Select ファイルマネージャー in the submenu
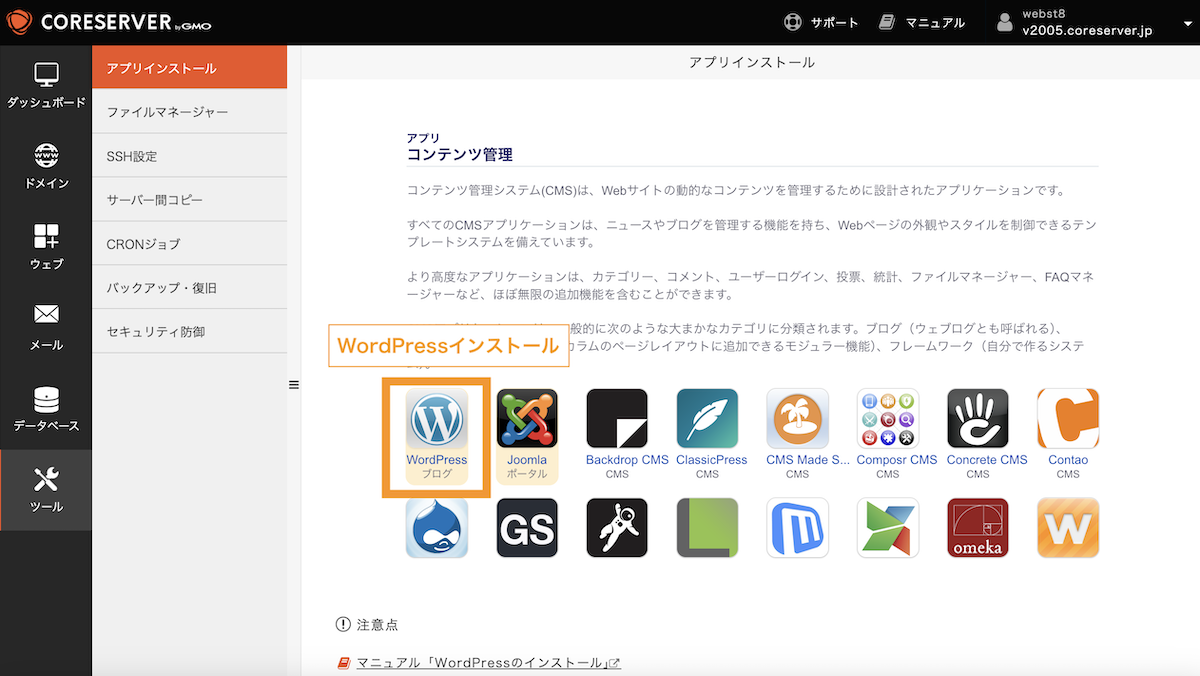 190,112
